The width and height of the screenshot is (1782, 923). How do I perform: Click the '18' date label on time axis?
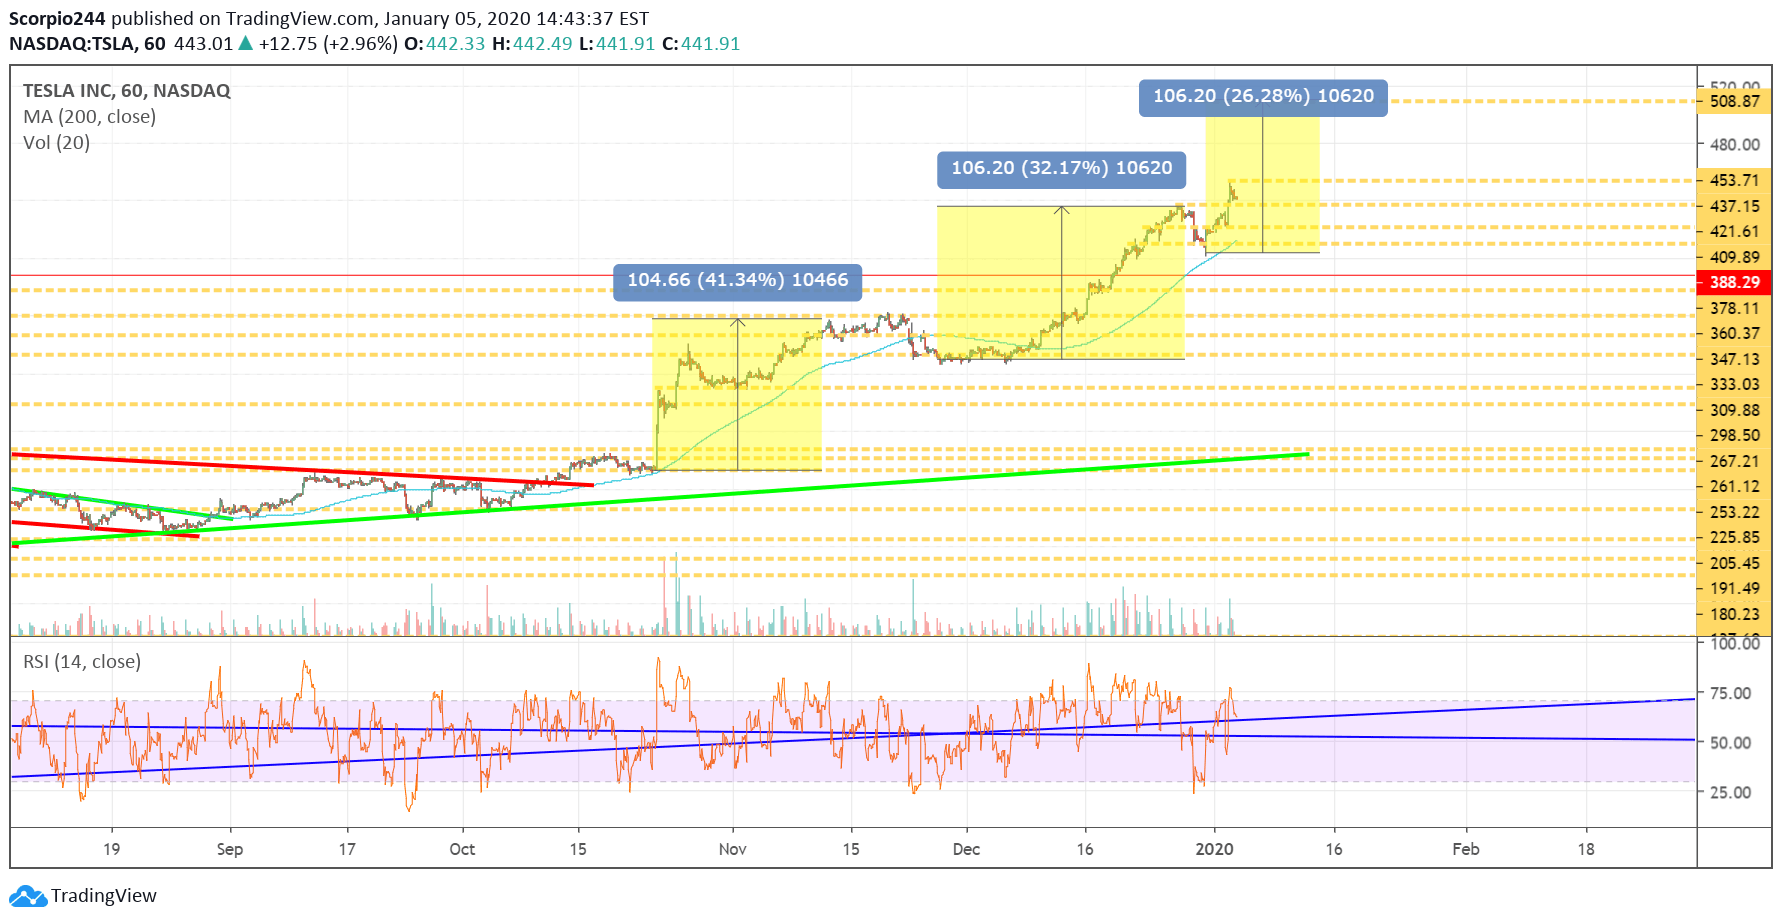click(x=1586, y=849)
